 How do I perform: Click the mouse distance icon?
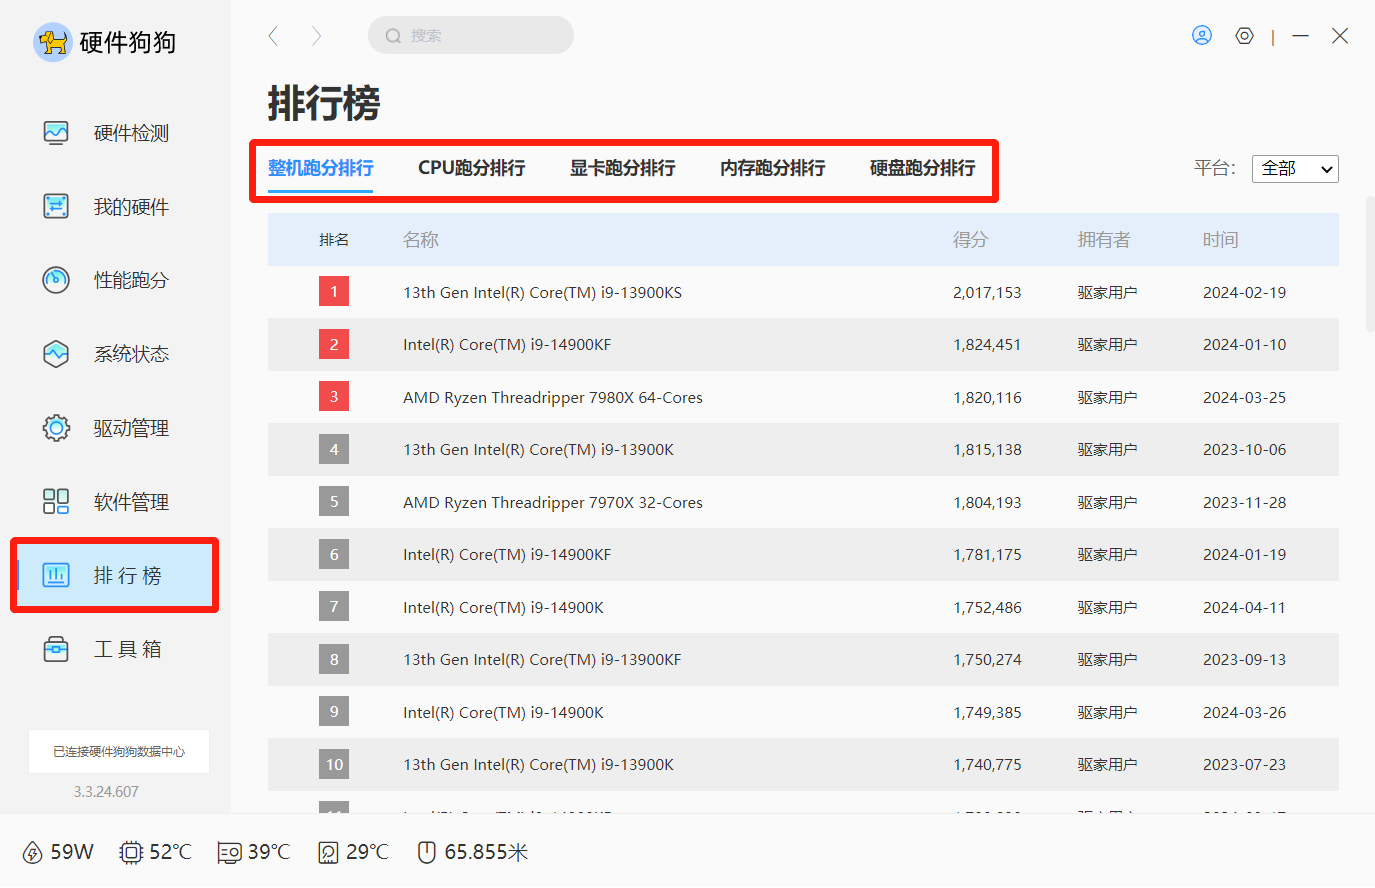coord(427,852)
